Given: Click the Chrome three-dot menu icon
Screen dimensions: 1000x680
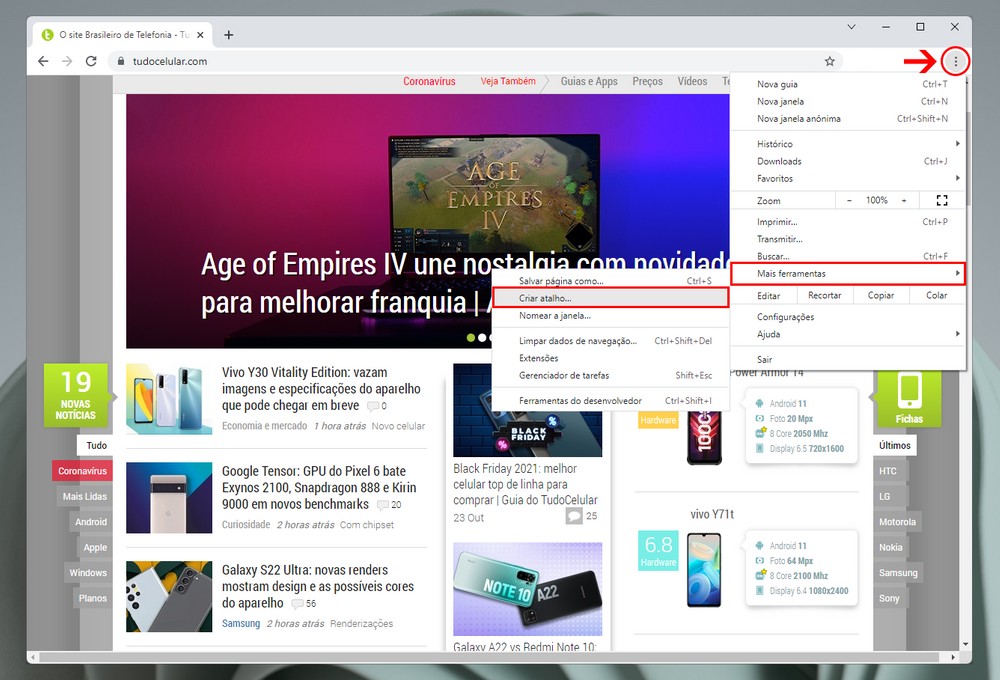Looking at the screenshot, I should pos(956,62).
